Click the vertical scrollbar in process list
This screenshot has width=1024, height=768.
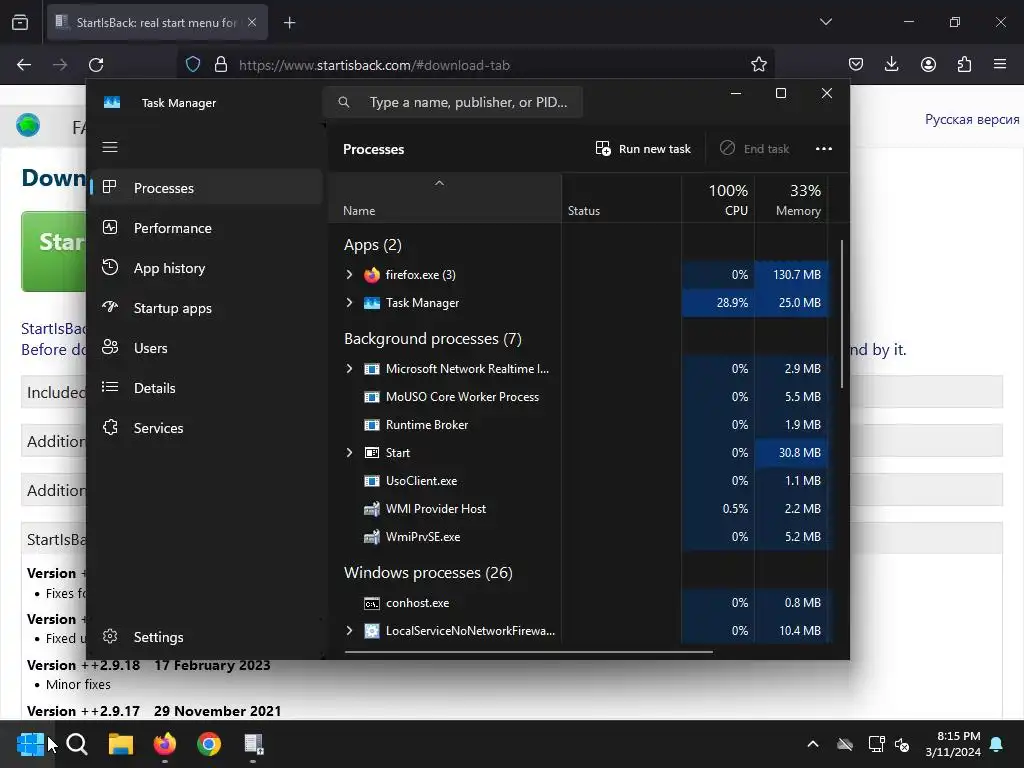click(842, 313)
